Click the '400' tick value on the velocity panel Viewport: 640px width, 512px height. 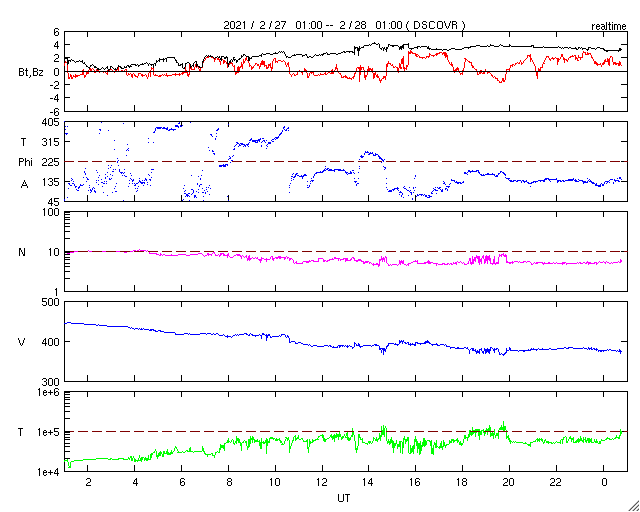[51, 342]
